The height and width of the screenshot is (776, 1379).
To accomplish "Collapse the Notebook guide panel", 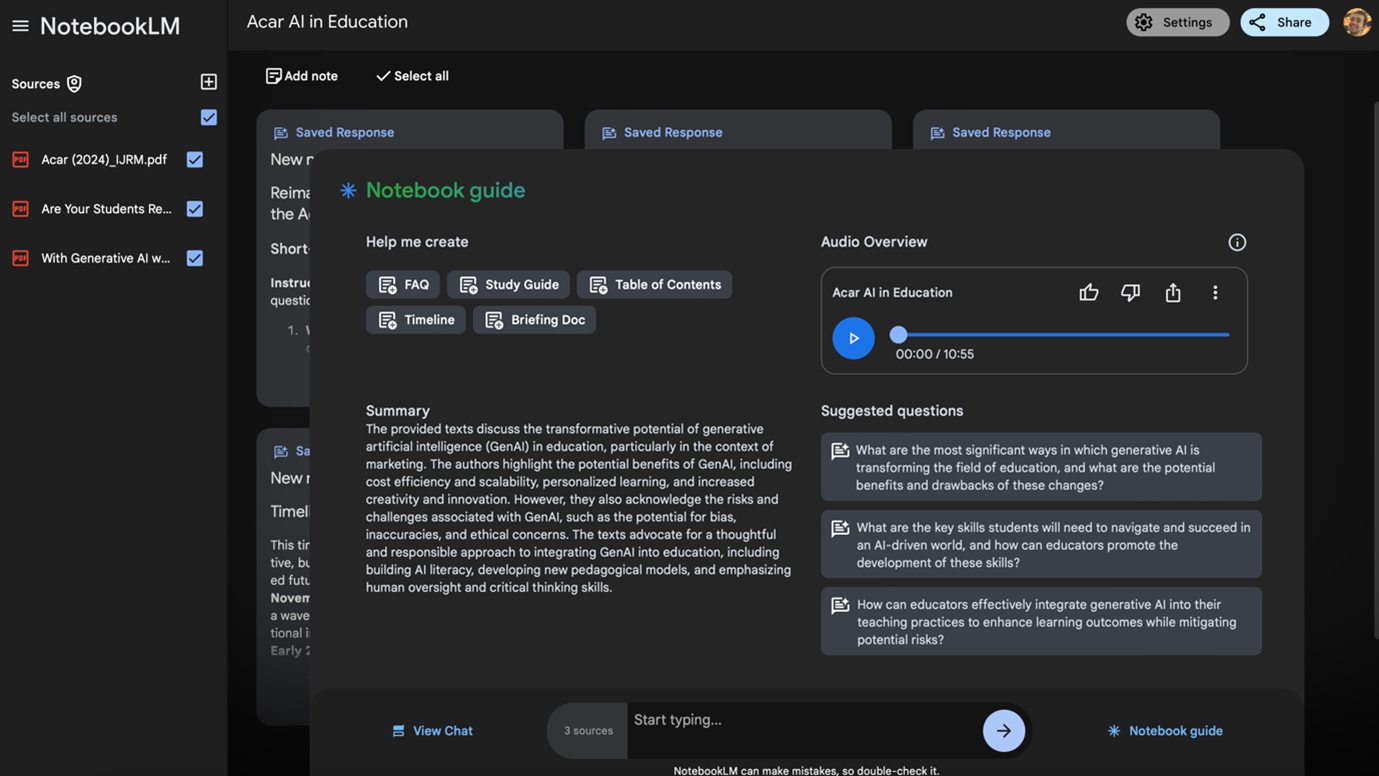I will [x=1165, y=731].
